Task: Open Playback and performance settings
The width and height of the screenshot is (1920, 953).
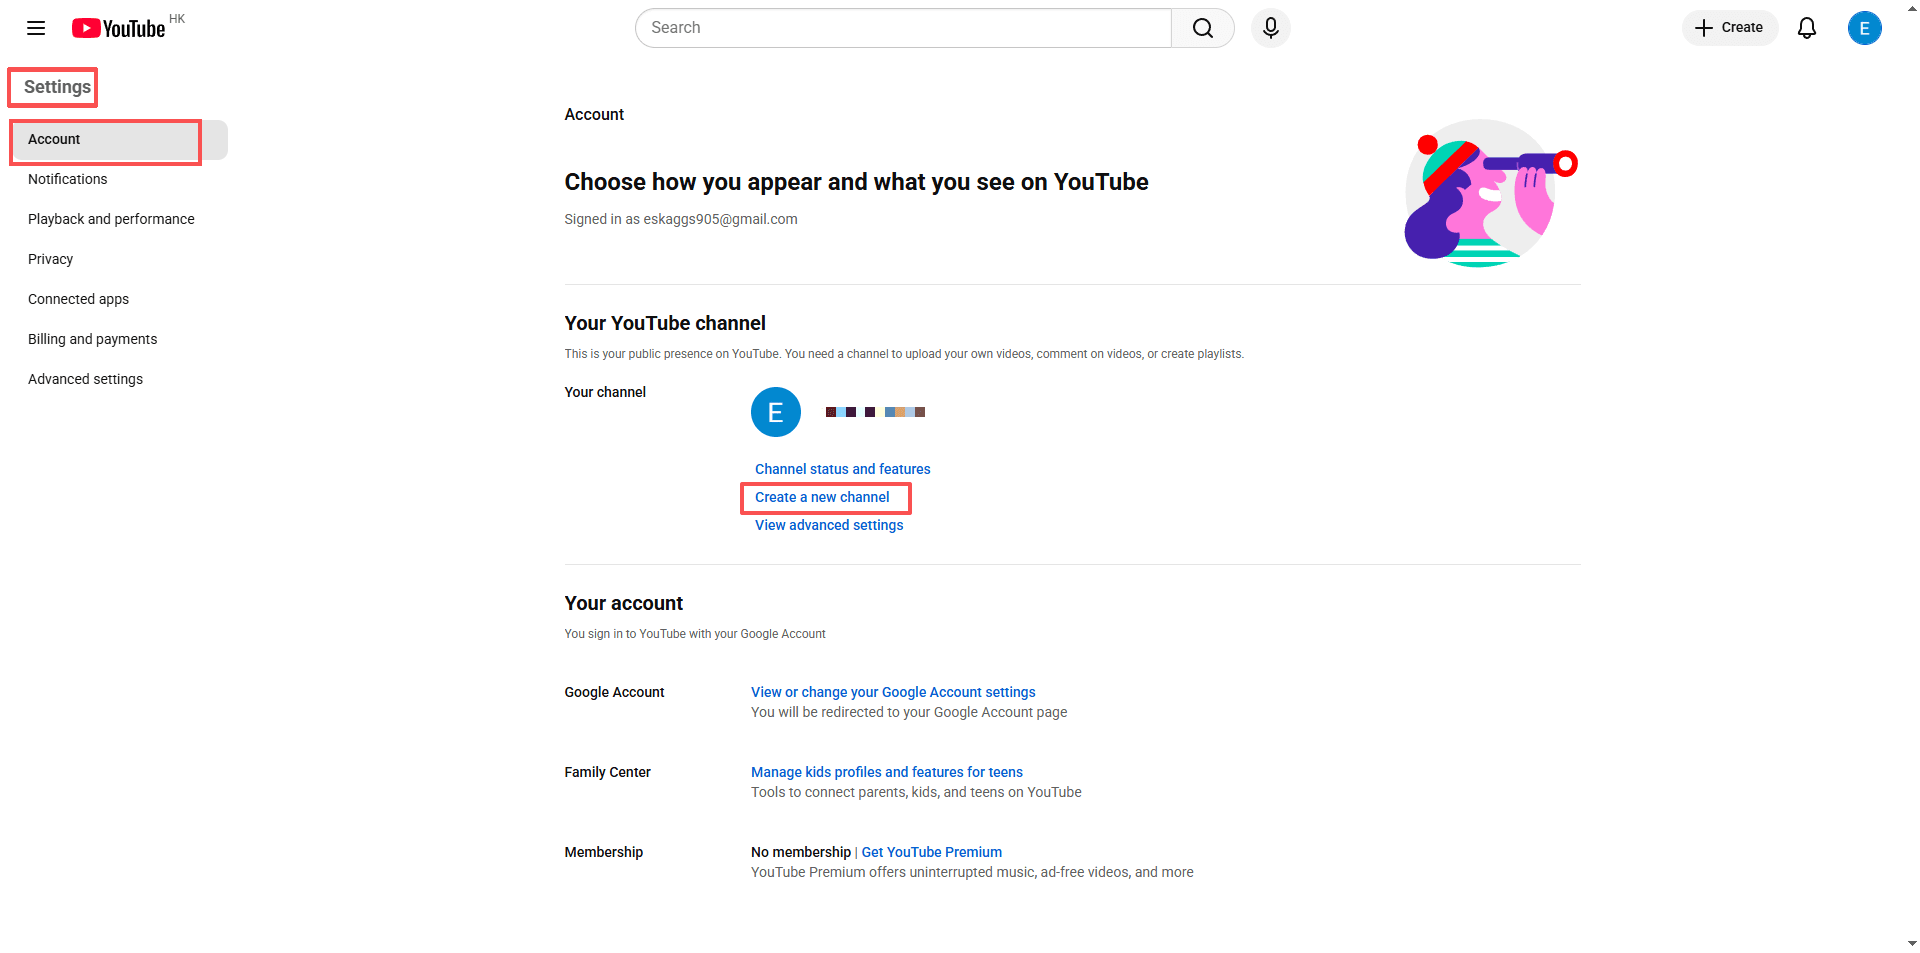Action: tap(119, 220)
